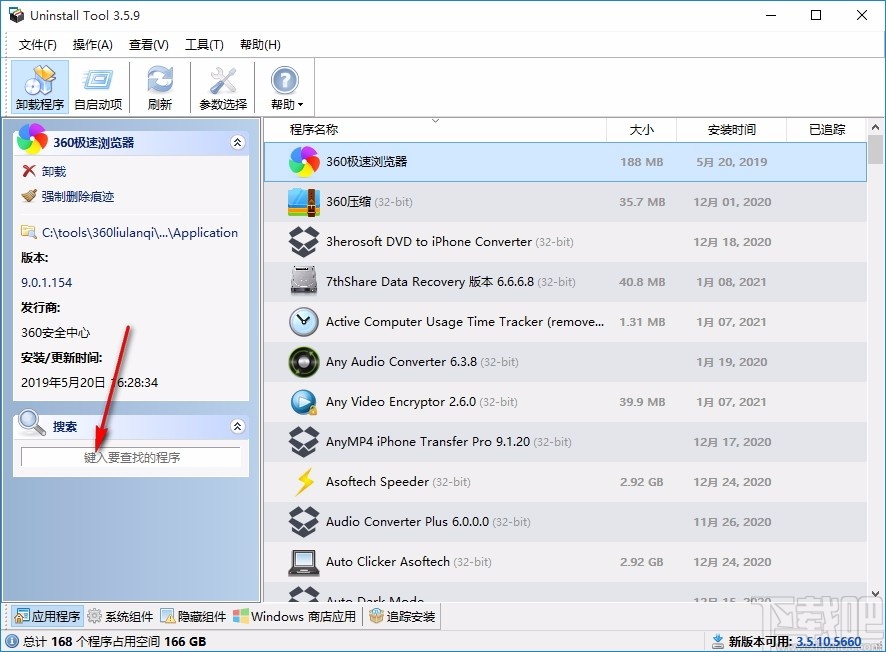Select 强制删除痕迹 force removal option
The width and height of the screenshot is (886, 652).
[x=30, y=196]
